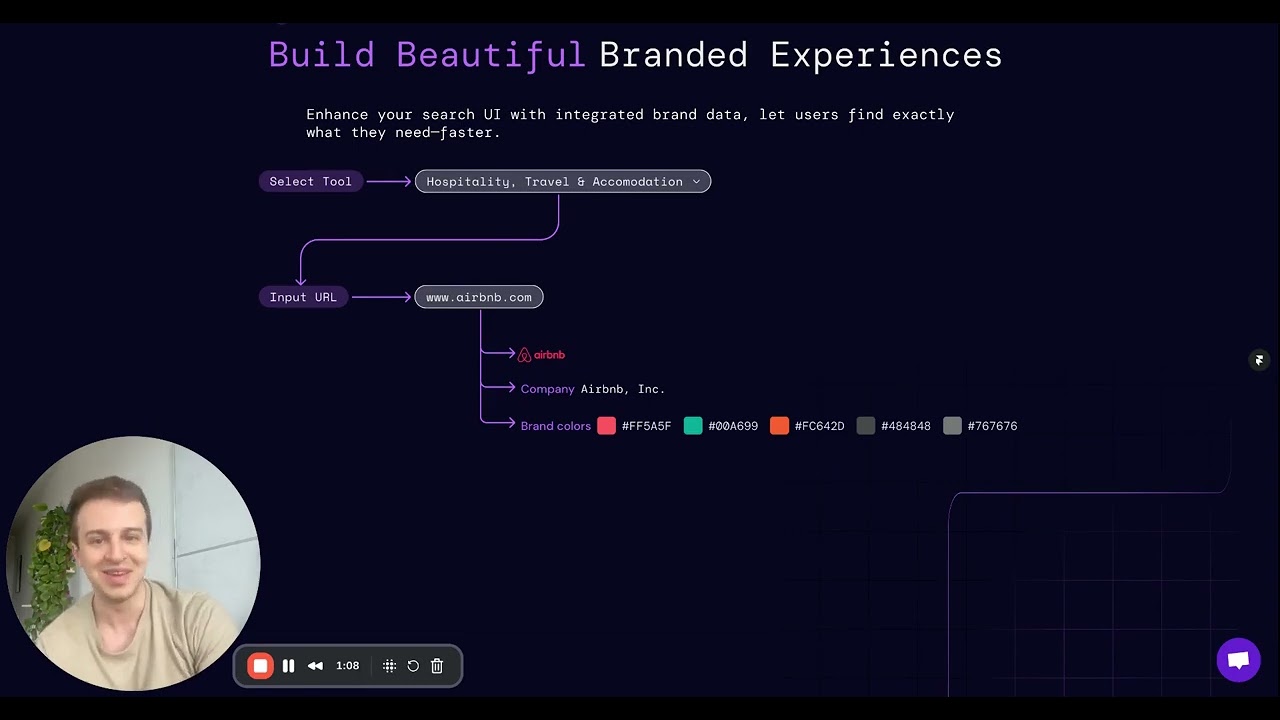Viewport: 1280px width, 720px height.
Task: Rewind the recording
Action: tap(315, 666)
